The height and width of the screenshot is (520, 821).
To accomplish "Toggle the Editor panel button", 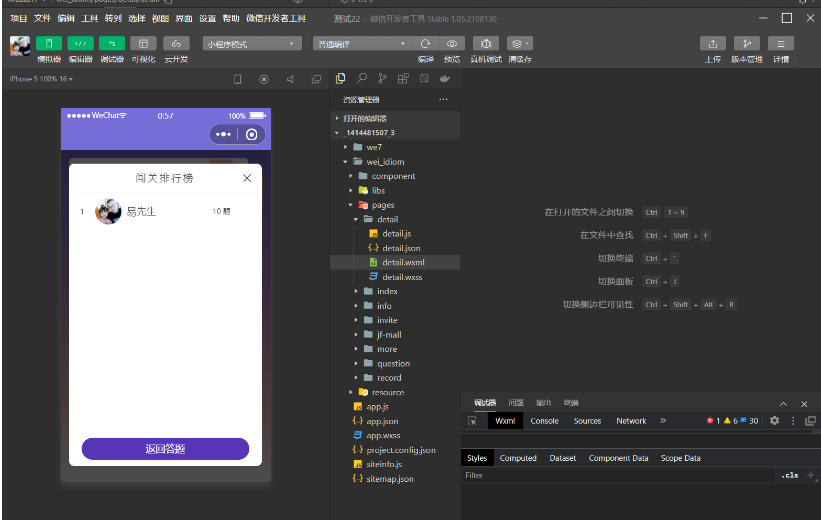I will 81,43.
